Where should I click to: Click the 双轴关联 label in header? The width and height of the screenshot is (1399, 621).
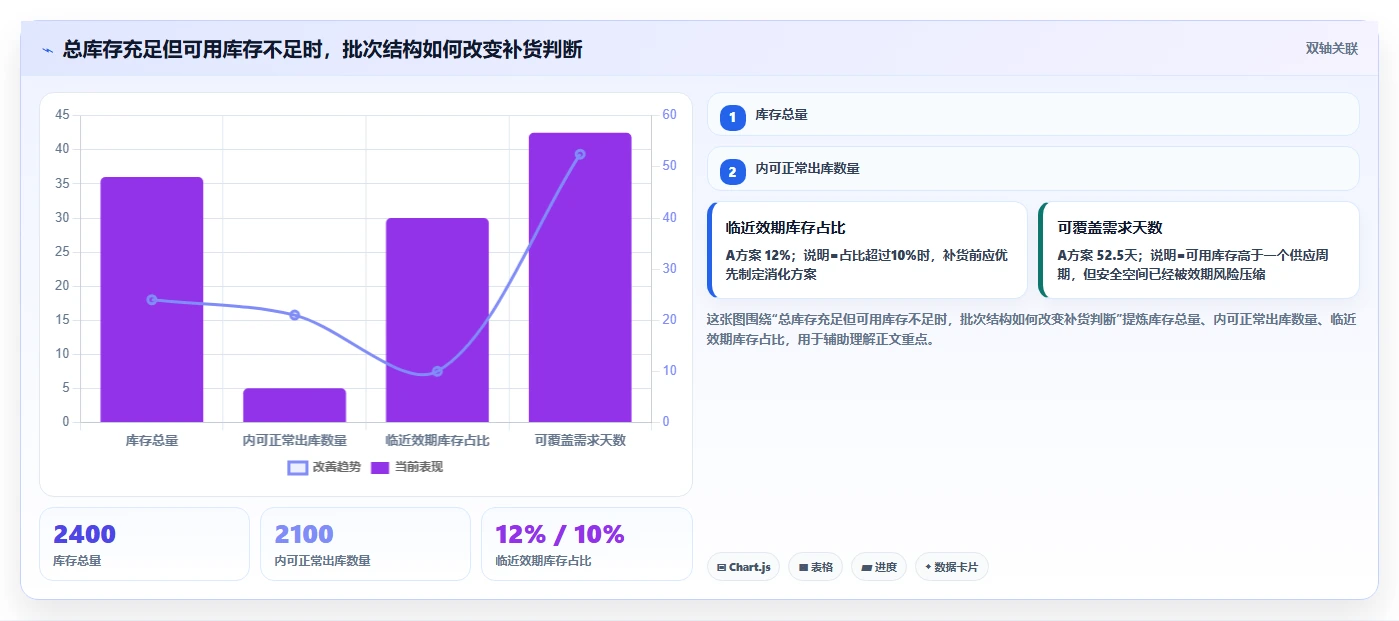[x=1331, y=48]
